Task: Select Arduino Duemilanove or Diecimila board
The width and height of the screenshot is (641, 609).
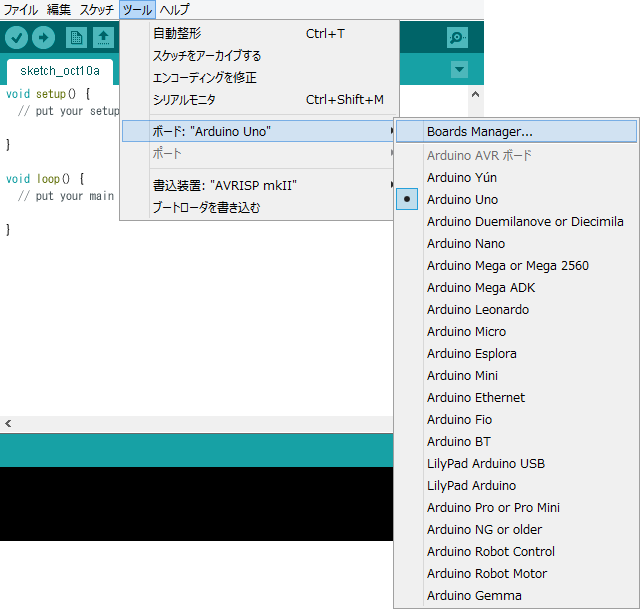Action: 516,222
